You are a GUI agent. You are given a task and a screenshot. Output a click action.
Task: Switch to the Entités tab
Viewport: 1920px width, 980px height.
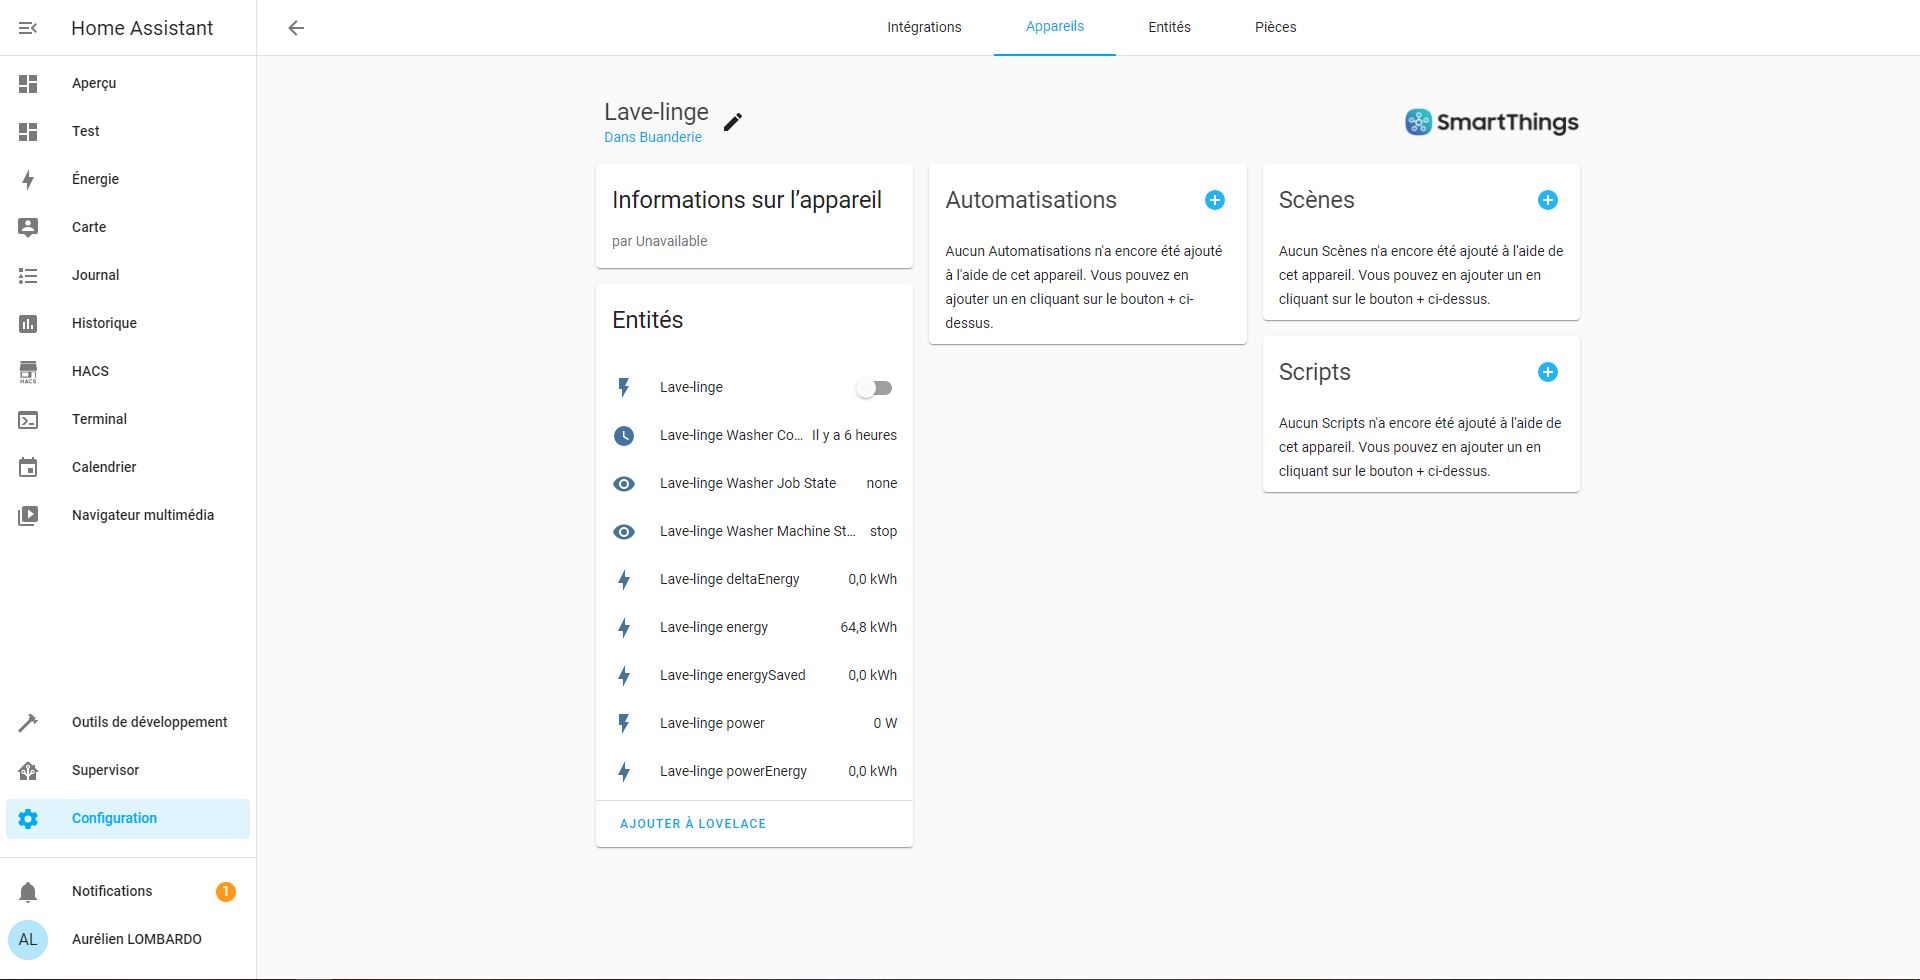[x=1169, y=27]
